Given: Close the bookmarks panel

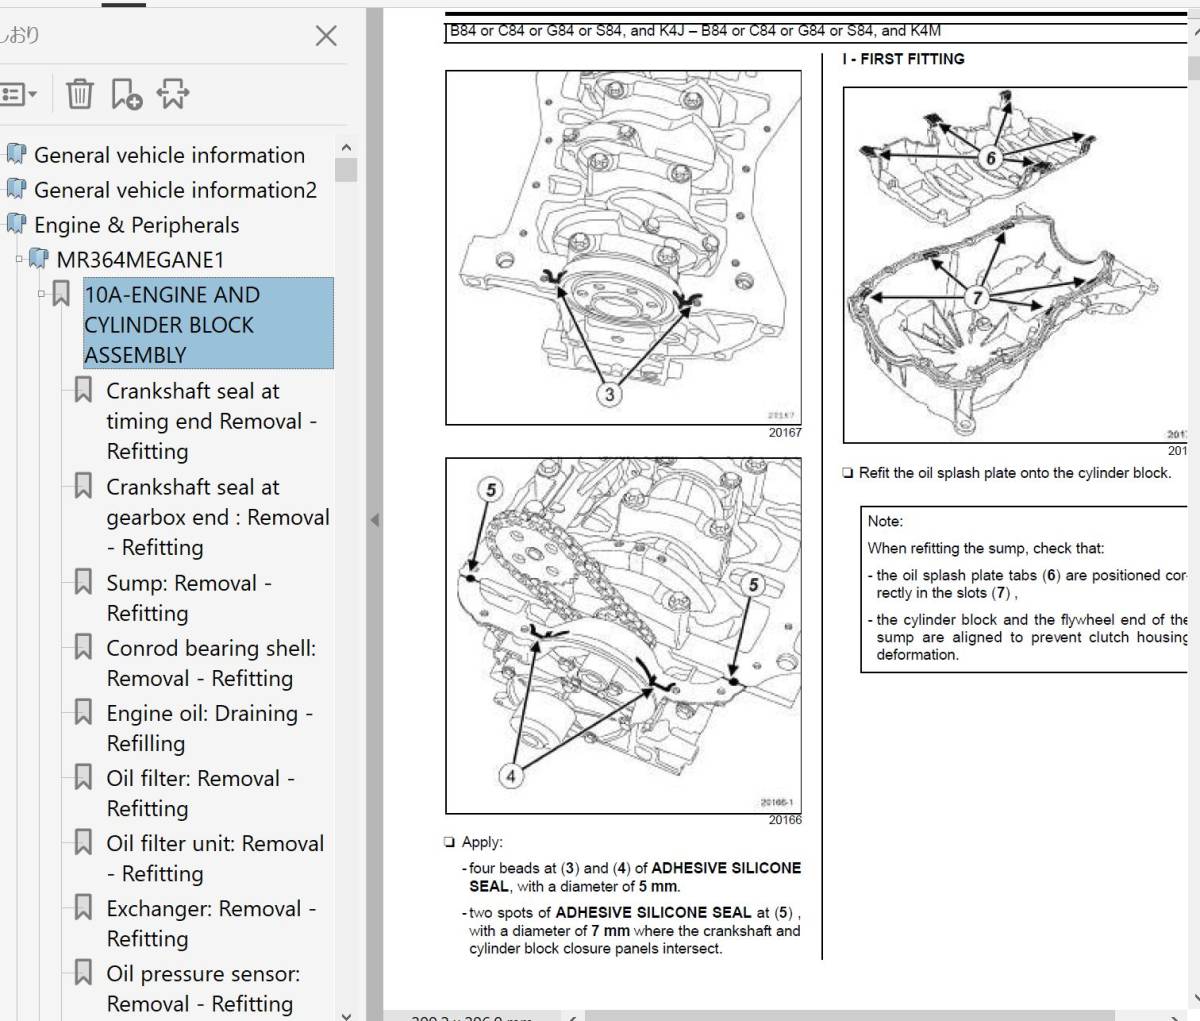Looking at the screenshot, I should point(326,36).
